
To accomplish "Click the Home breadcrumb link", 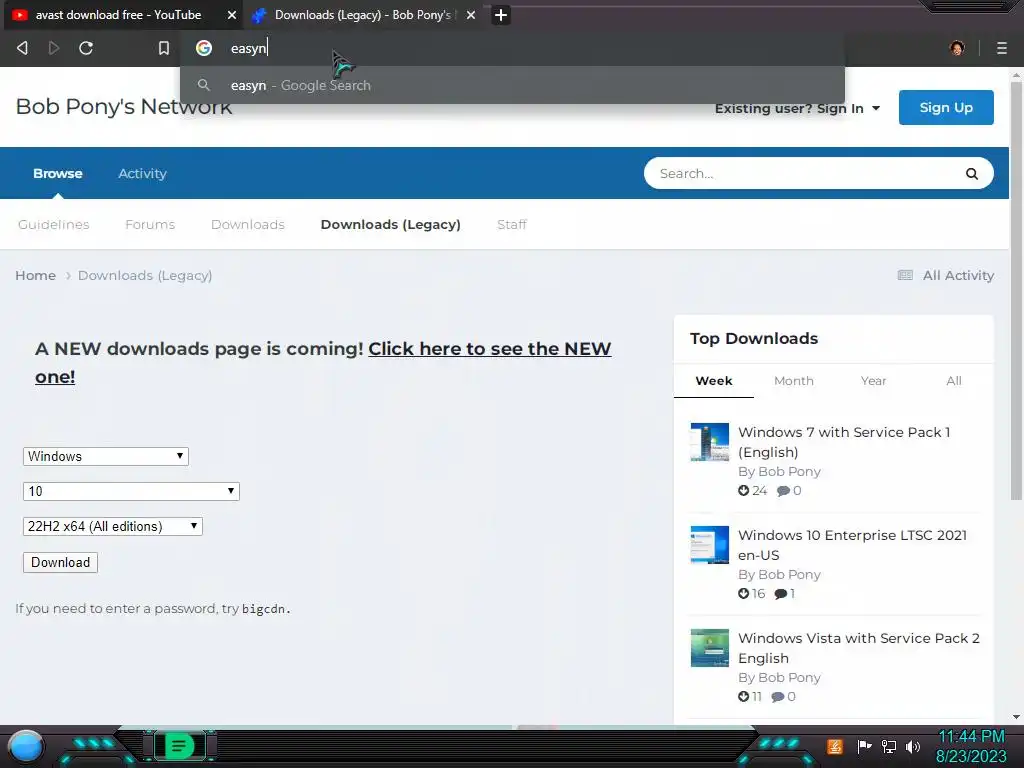I will (35, 276).
